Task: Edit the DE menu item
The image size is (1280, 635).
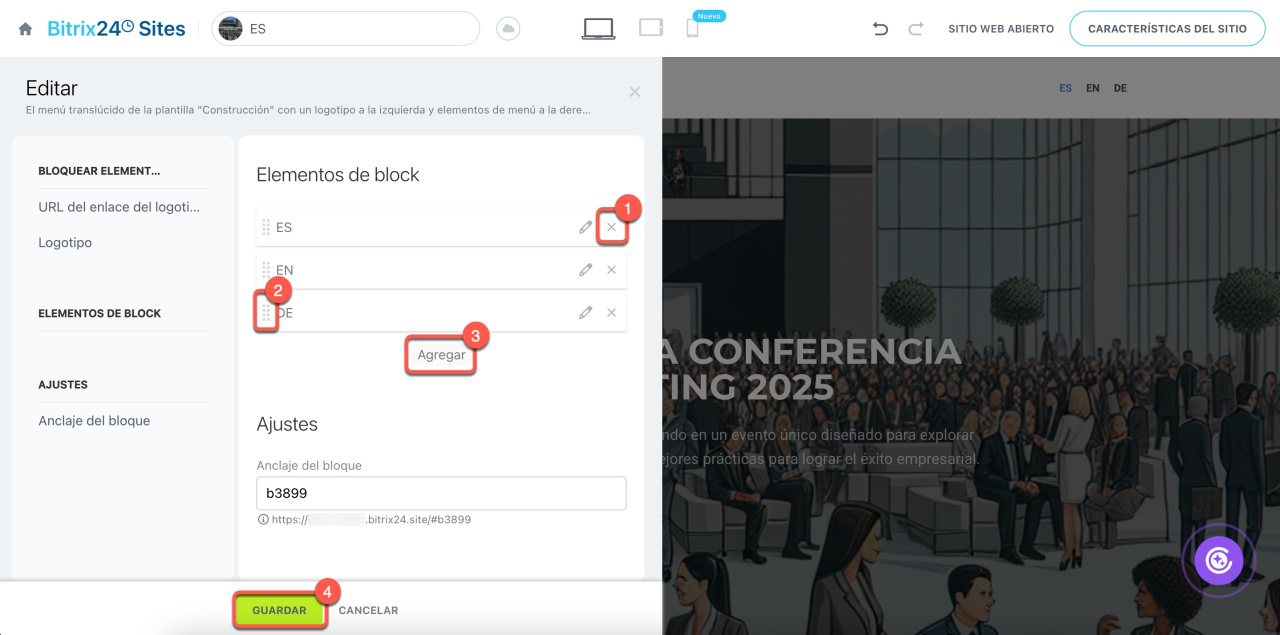Action: click(585, 313)
